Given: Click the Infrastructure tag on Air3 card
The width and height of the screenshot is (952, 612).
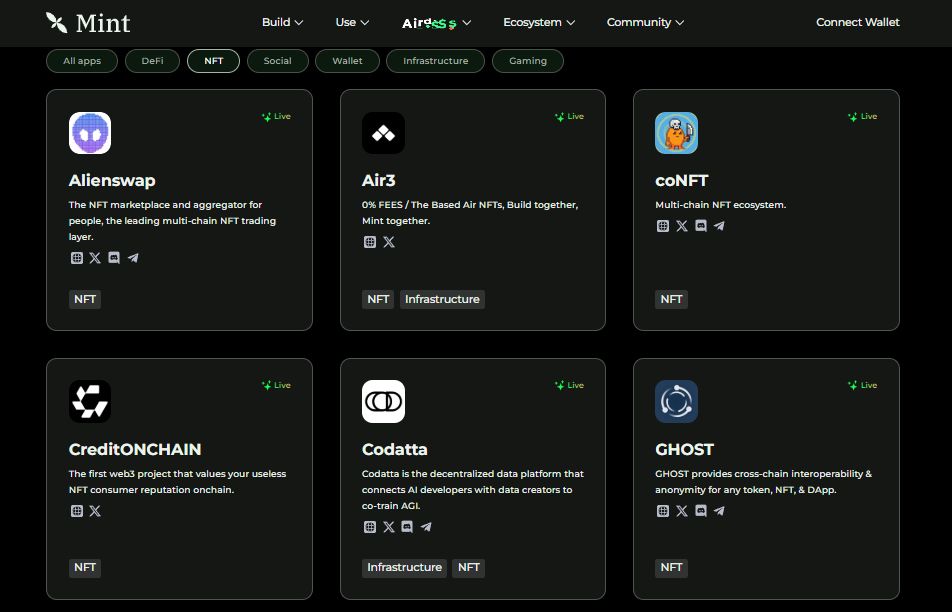Looking at the screenshot, I should [x=442, y=299].
